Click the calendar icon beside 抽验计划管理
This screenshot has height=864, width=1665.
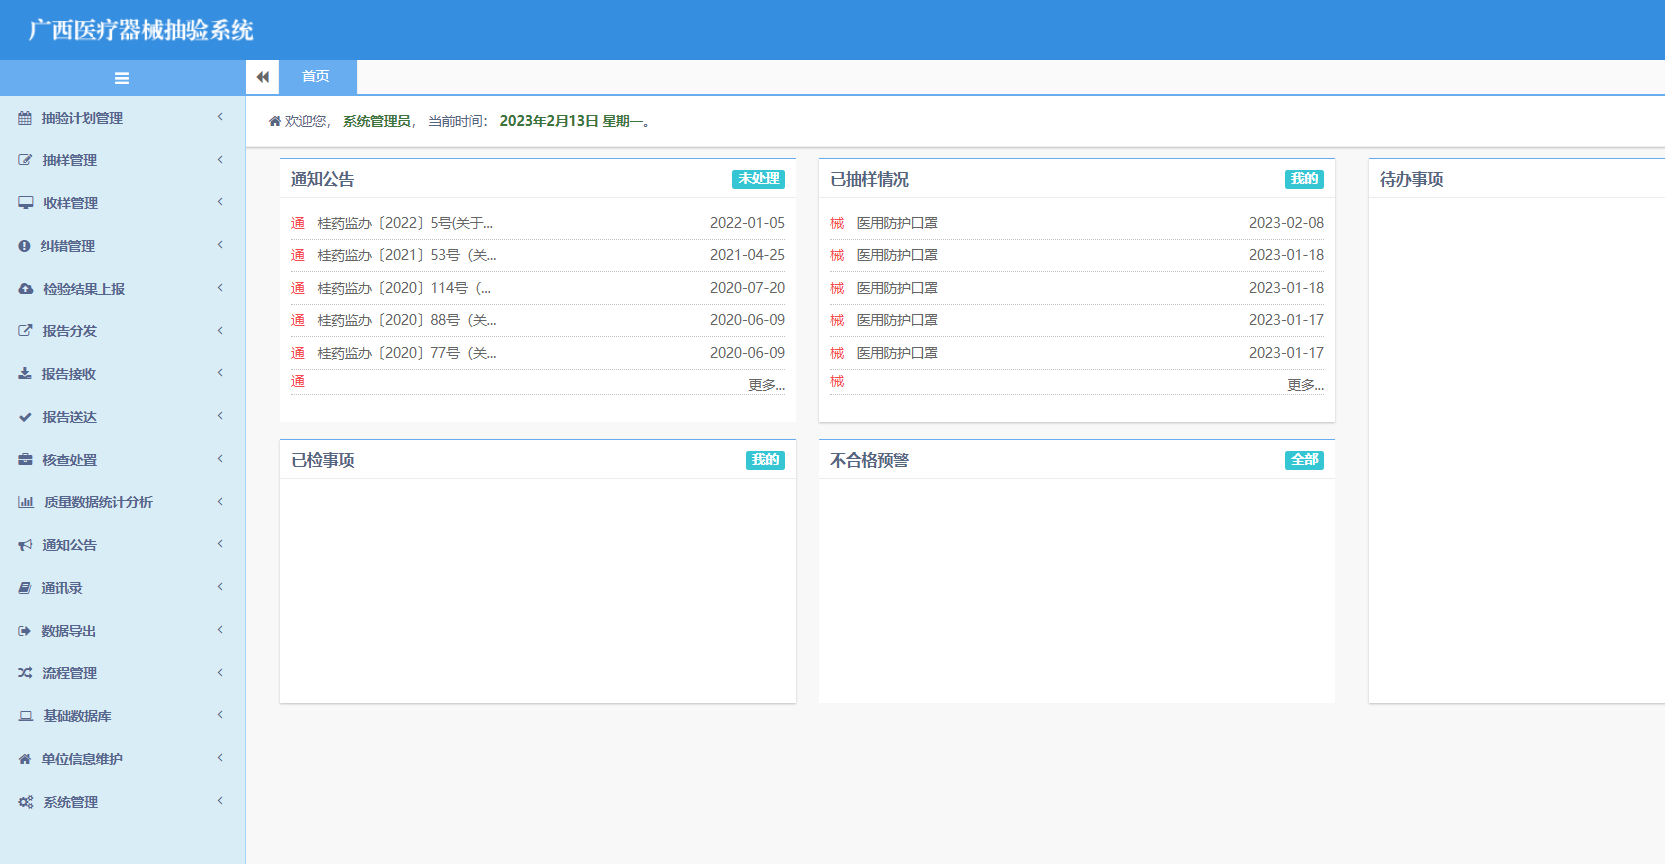click(25, 118)
